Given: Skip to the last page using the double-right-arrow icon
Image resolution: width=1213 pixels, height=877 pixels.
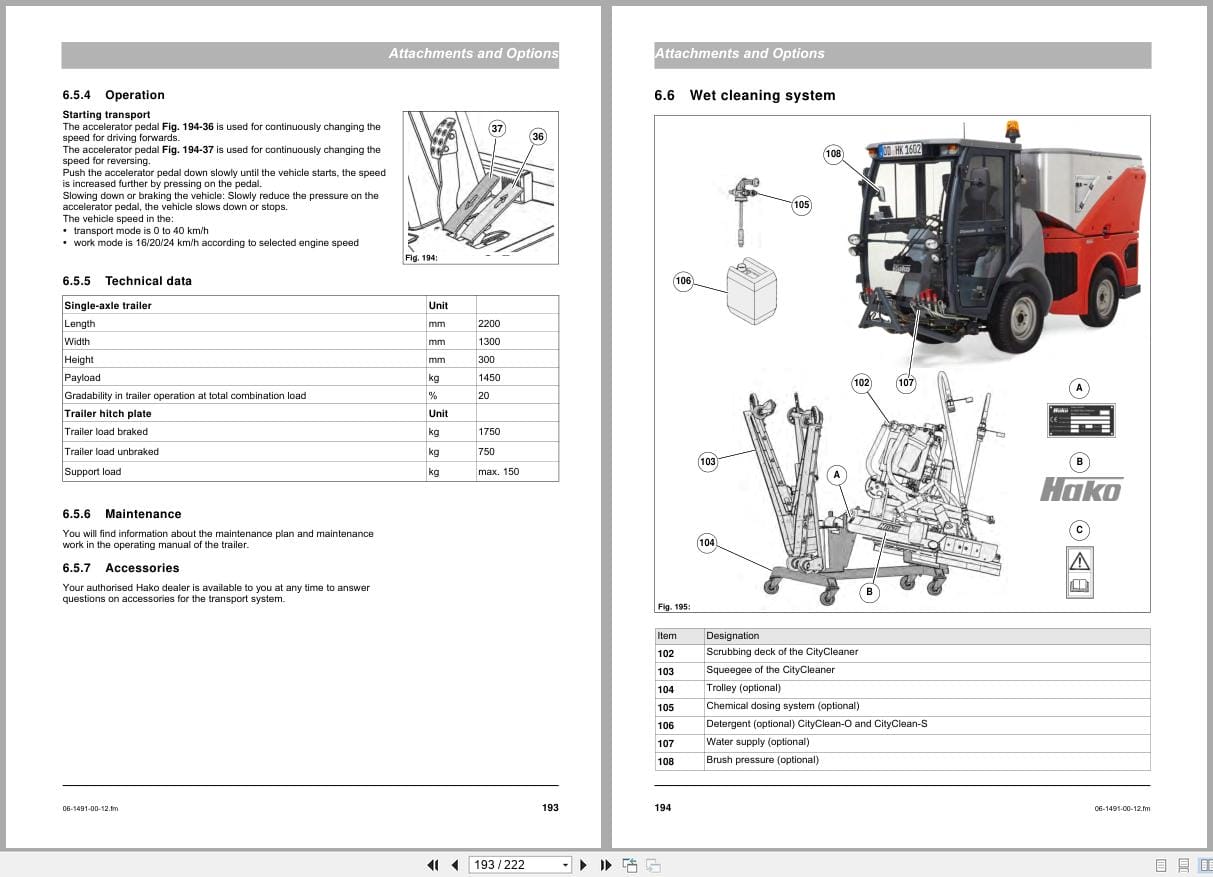Looking at the screenshot, I should [606, 864].
